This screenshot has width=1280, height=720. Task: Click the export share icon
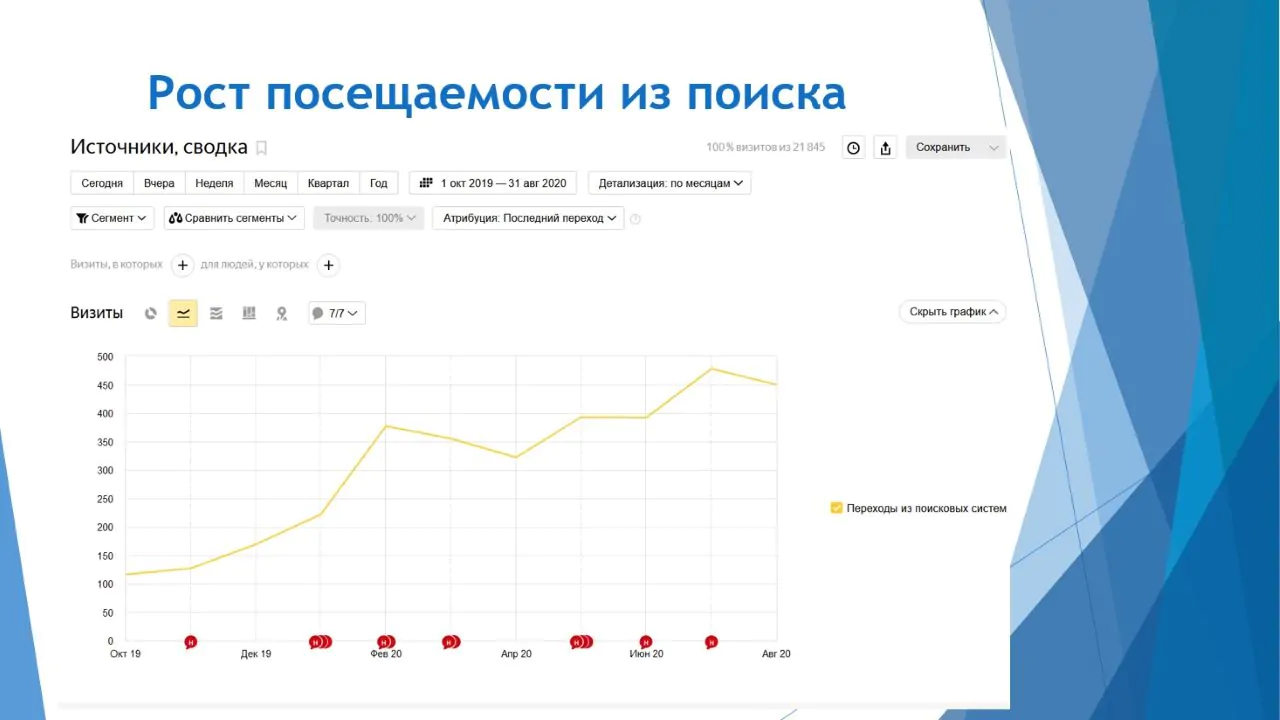pos(885,148)
